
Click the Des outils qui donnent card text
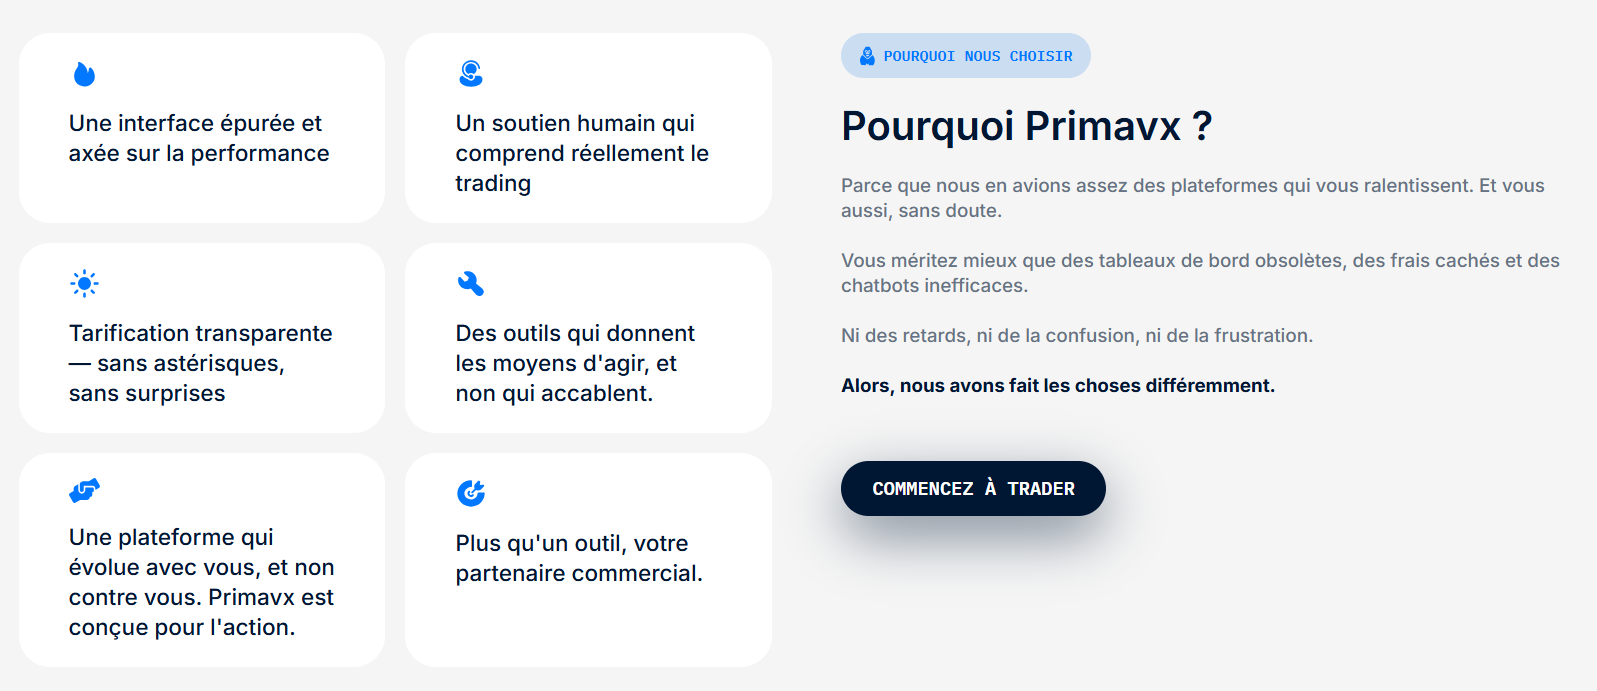pos(575,363)
